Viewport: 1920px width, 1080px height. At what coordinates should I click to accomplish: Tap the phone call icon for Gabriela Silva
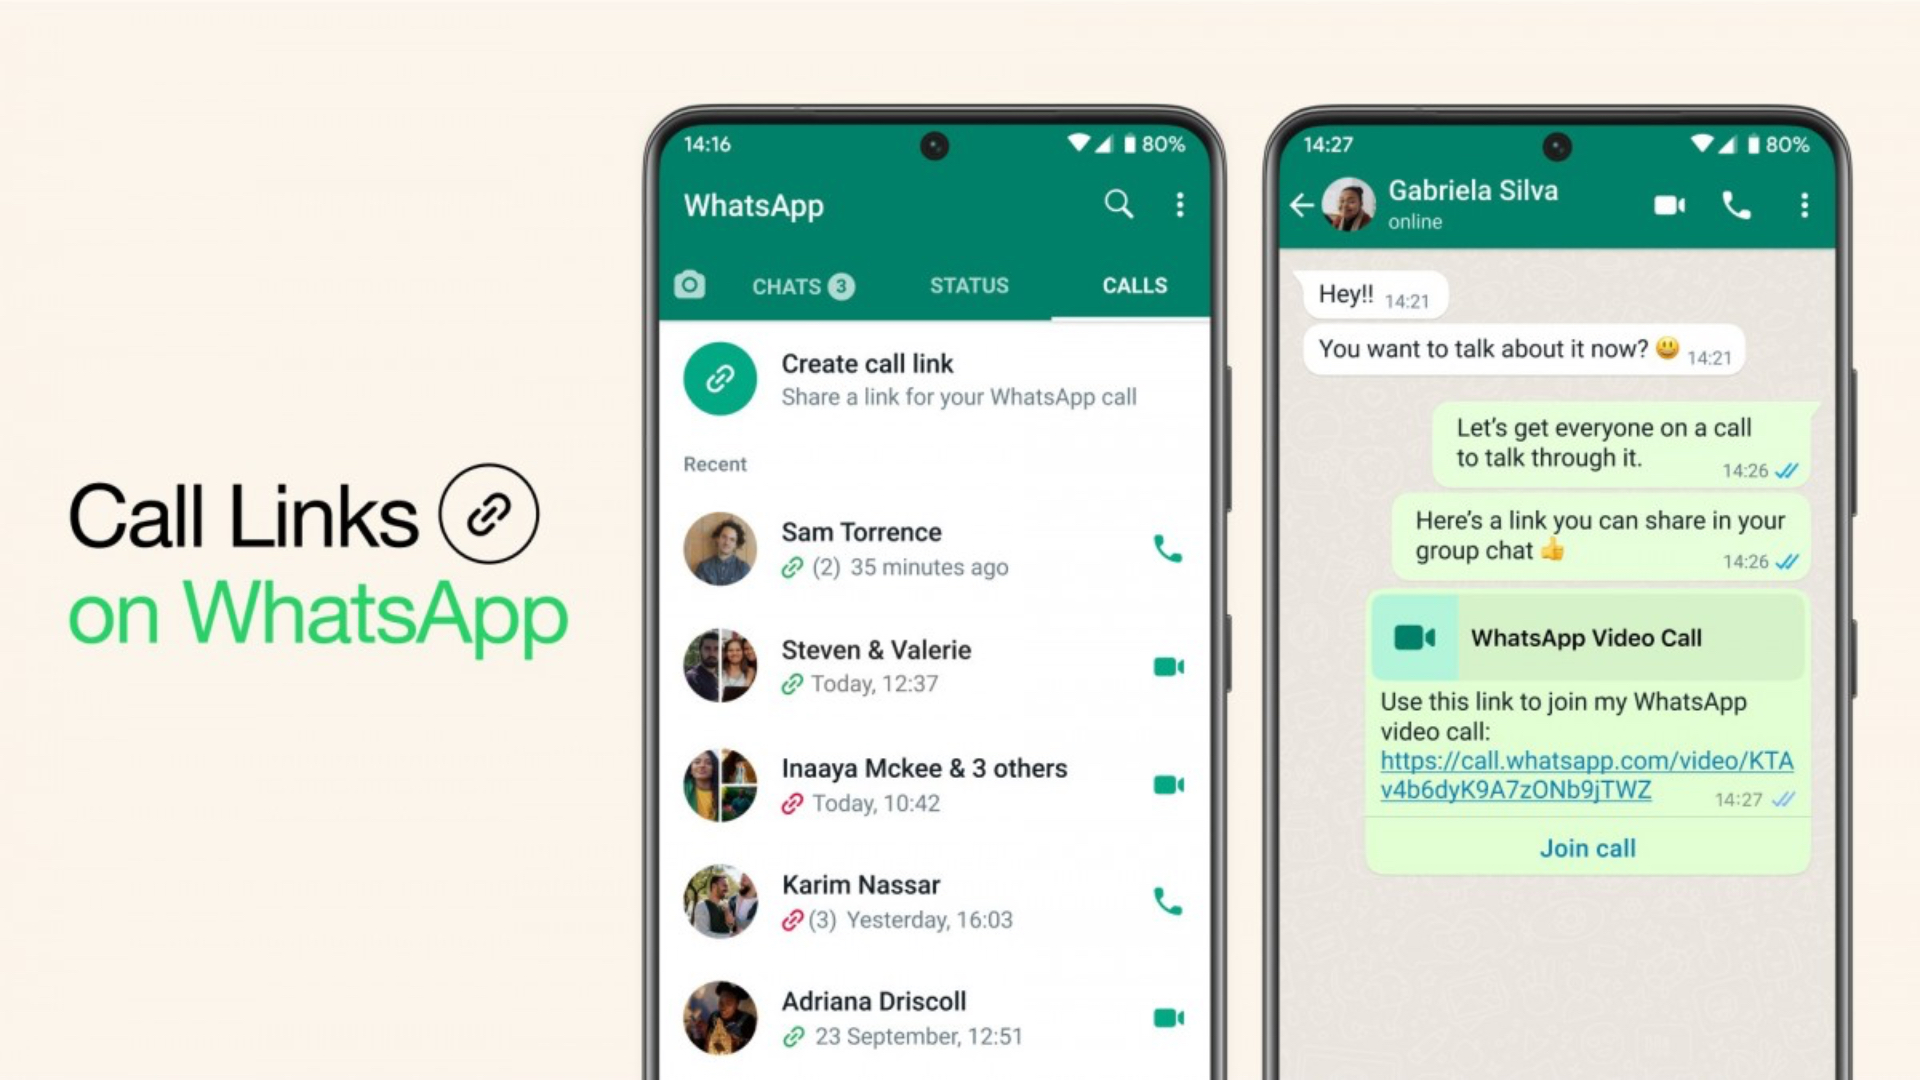pyautogui.click(x=1735, y=204)
